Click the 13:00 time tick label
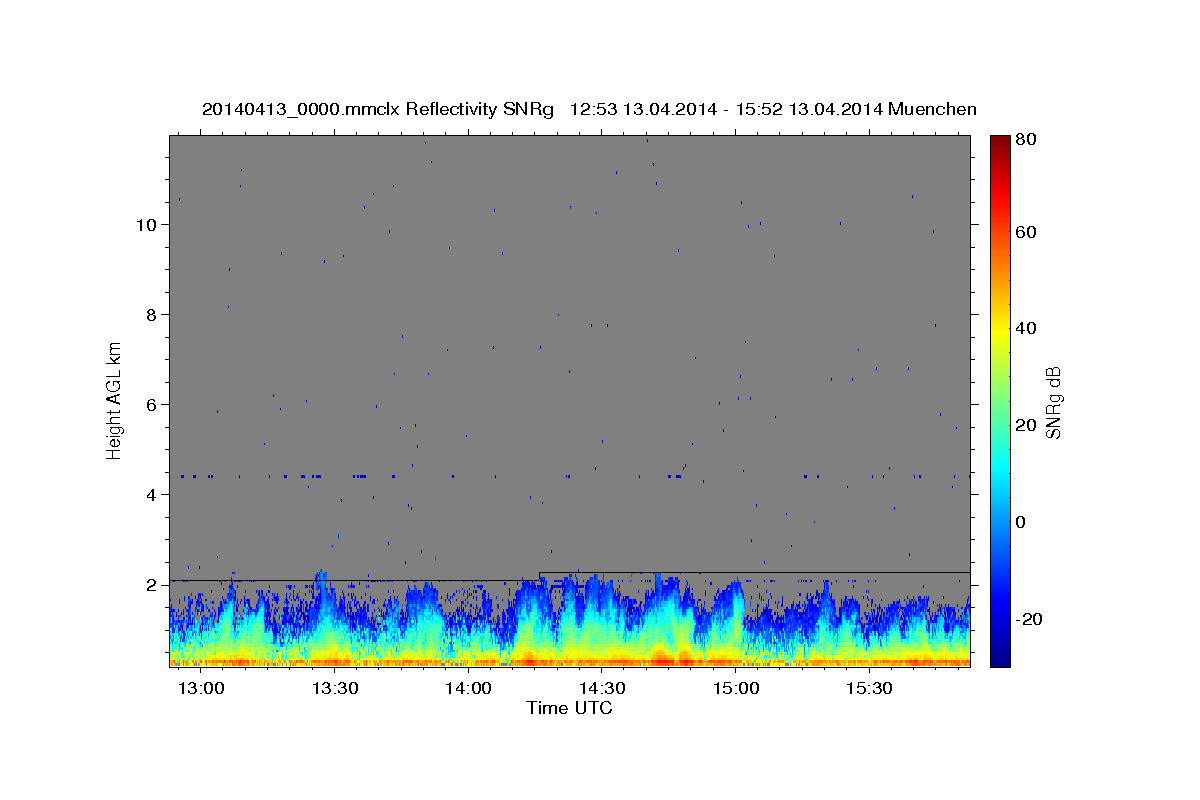This screenshot has height=800, width=1200. pyautogui.click(x=202, y=689)
